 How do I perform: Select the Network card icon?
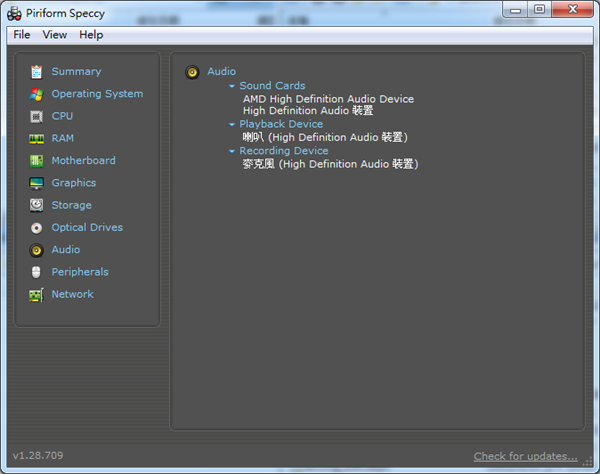click(x=36, y=295)
